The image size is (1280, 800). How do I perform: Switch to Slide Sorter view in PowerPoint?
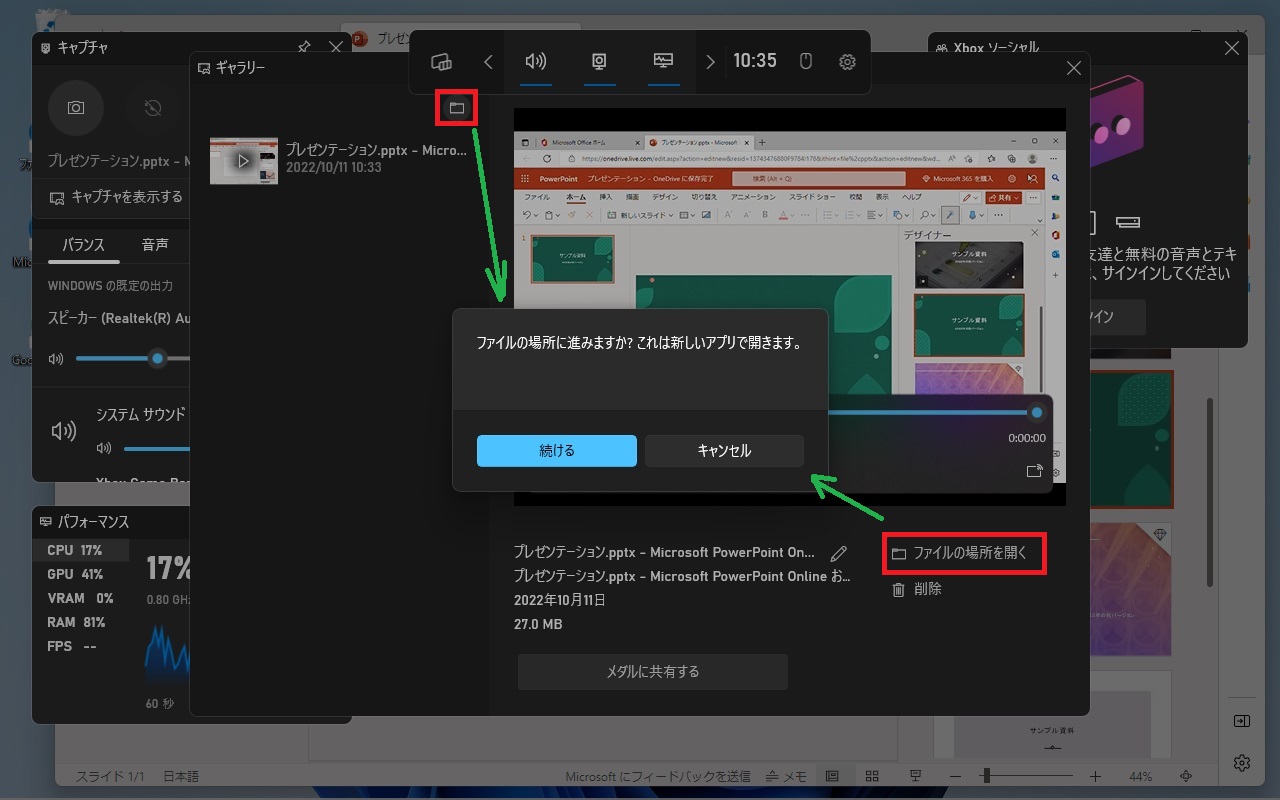click(872, 776)
